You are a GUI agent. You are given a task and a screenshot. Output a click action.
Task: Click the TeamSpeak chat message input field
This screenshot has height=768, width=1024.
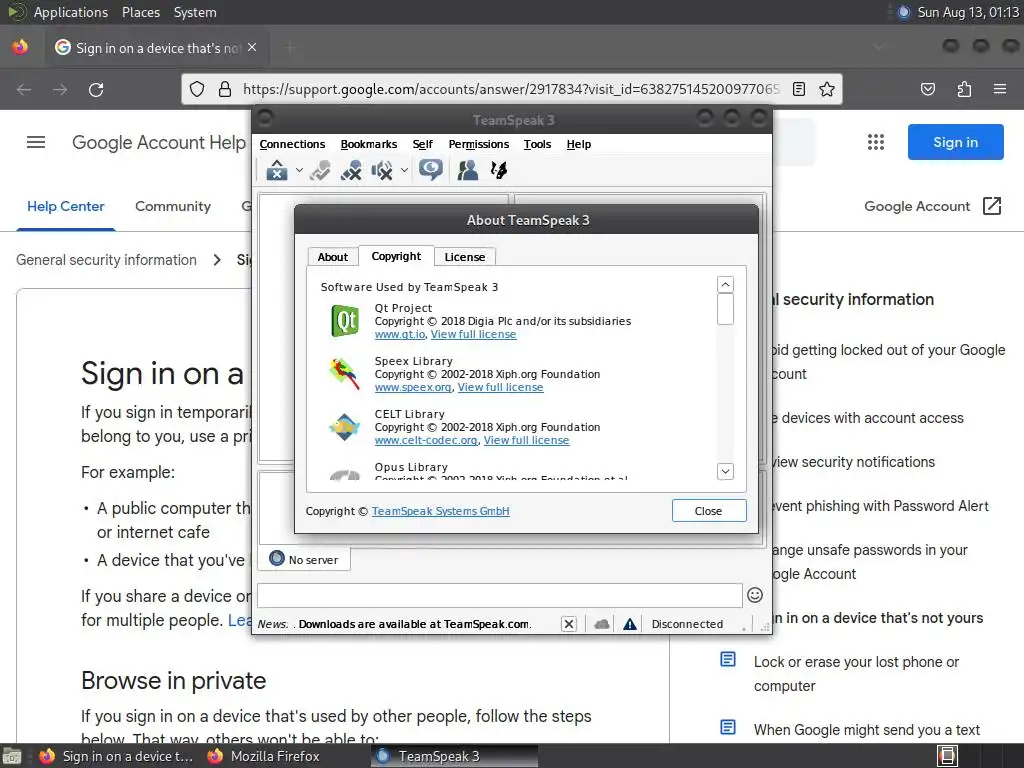click(x=500, y=595)
